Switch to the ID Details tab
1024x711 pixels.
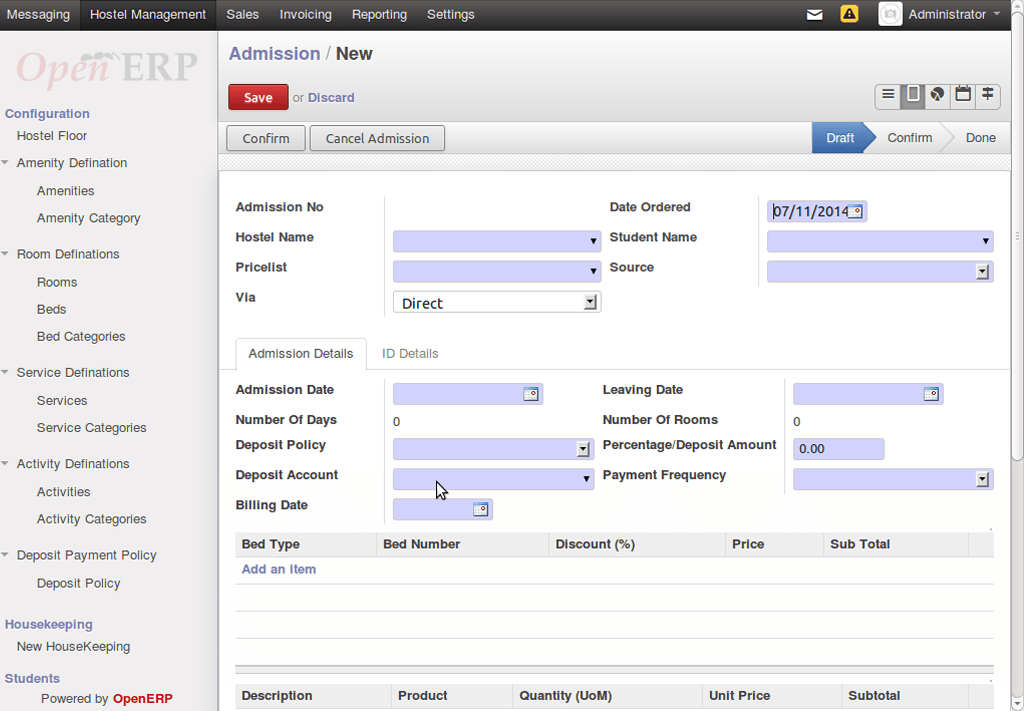pyautogui.click(x=410, y=354)
